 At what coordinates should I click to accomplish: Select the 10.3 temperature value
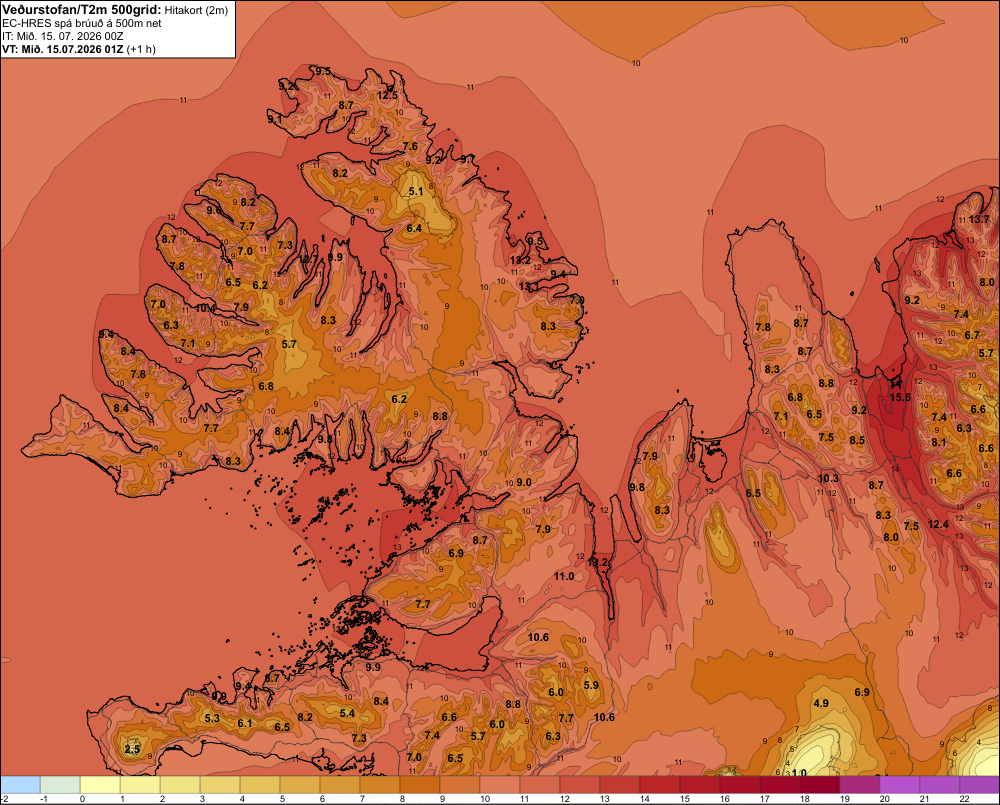828,478
